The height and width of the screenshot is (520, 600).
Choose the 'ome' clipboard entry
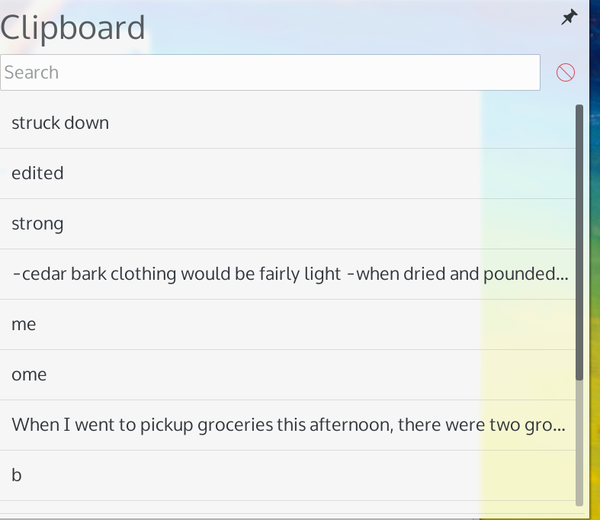point(287,375)
